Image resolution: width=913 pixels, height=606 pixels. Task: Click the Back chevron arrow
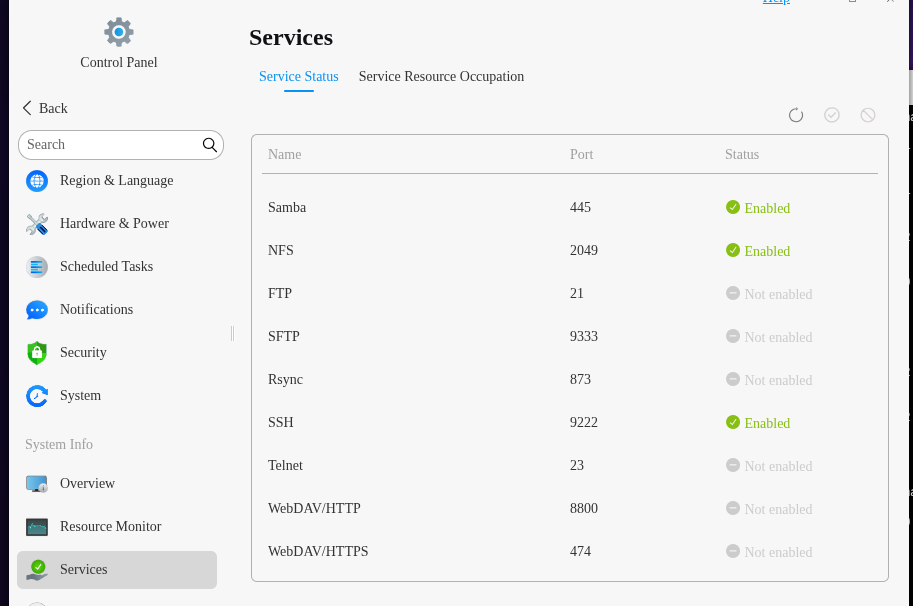pyautogui.click(x=27, y=108)
